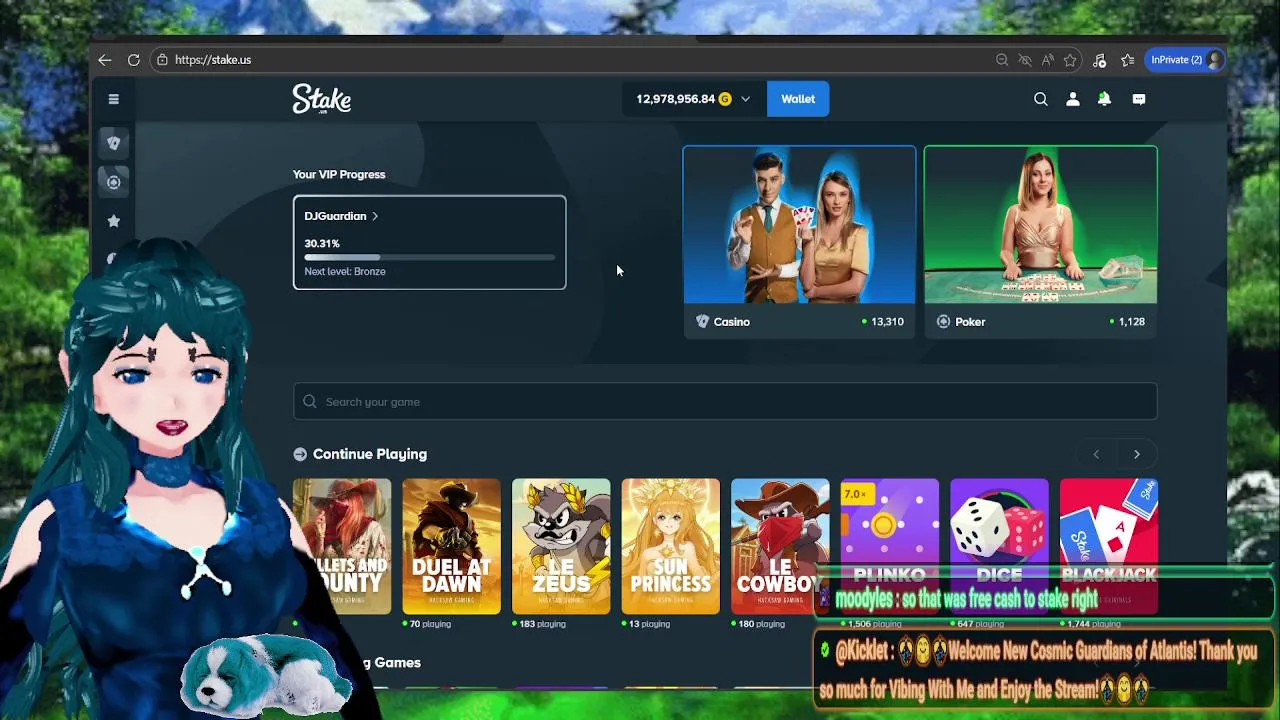This screenshot has height=720, width=1280.
Task: Add page to favorites with star icon
Action: pyautogui.click(x=1070, y=60)
